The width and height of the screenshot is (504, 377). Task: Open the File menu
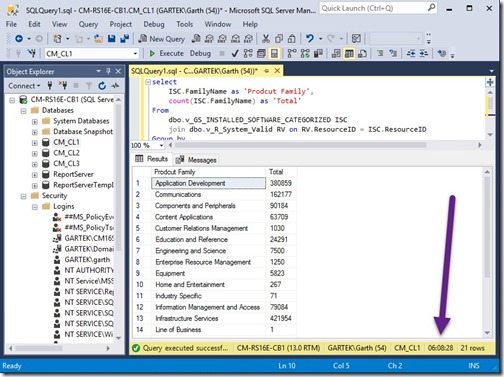[11, 24]
